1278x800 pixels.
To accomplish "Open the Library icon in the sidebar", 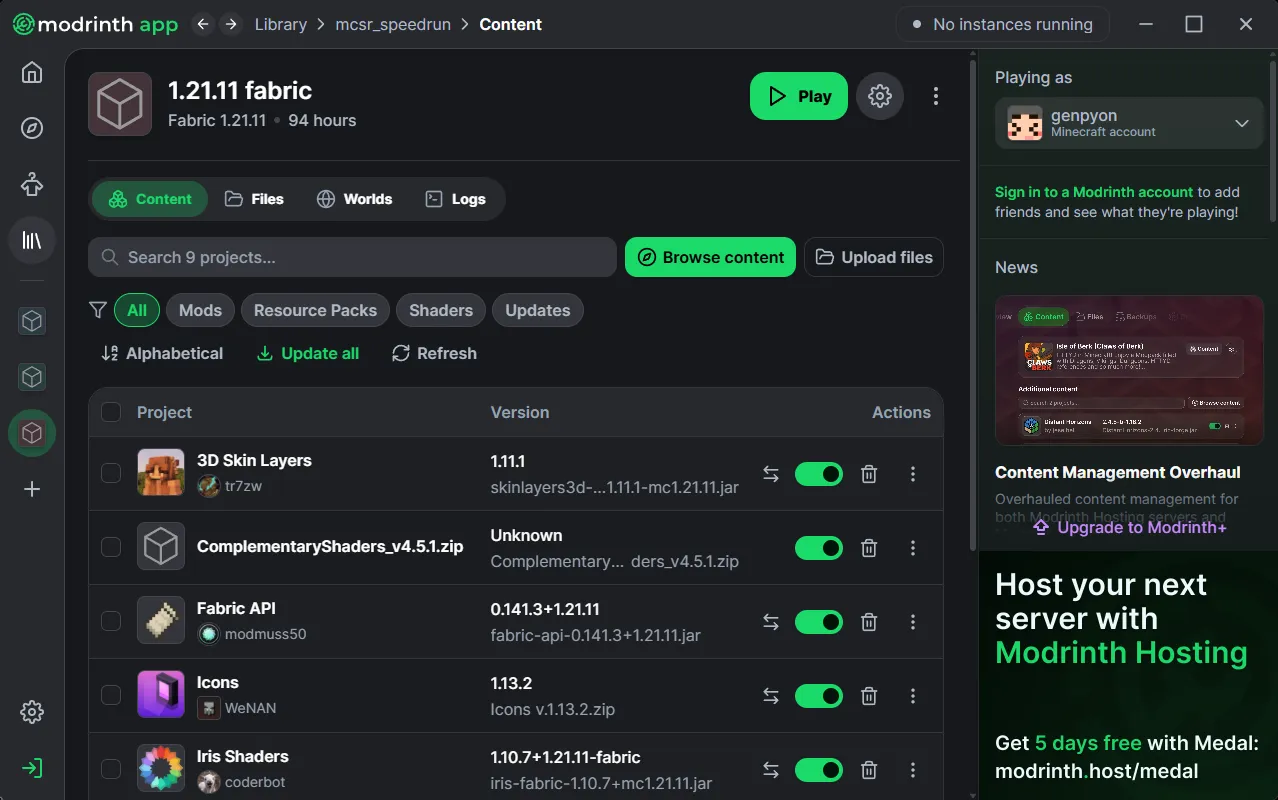I will coord(32,240).
